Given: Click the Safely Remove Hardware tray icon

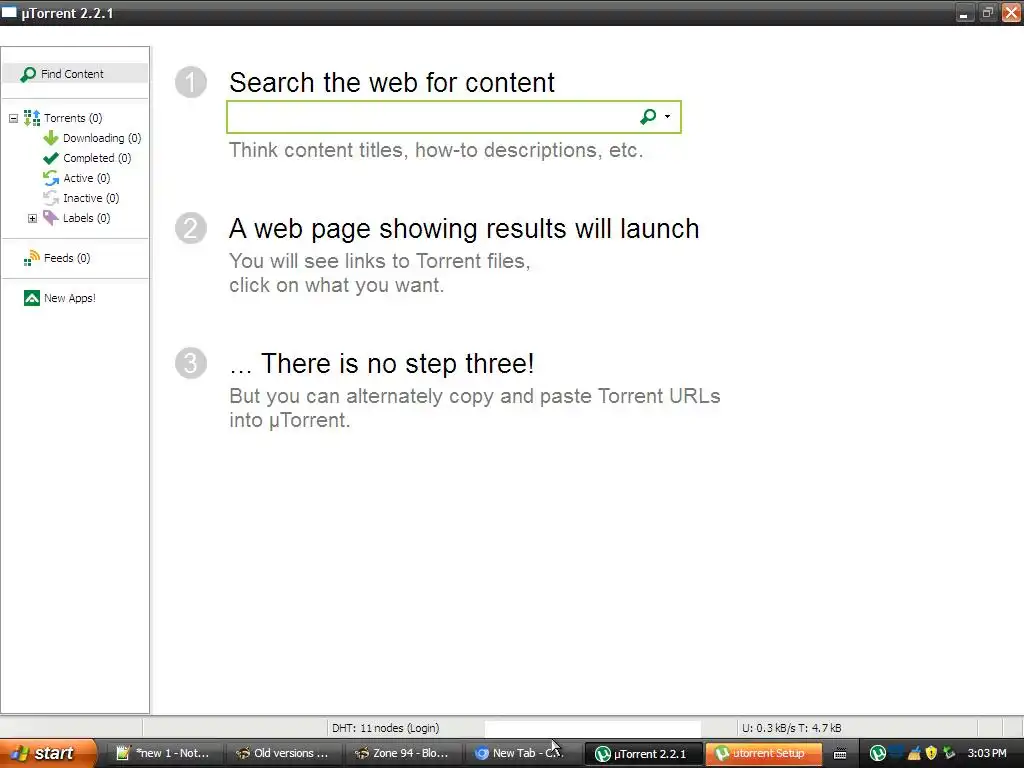Looking at the screenshot, I should point(949,754).
